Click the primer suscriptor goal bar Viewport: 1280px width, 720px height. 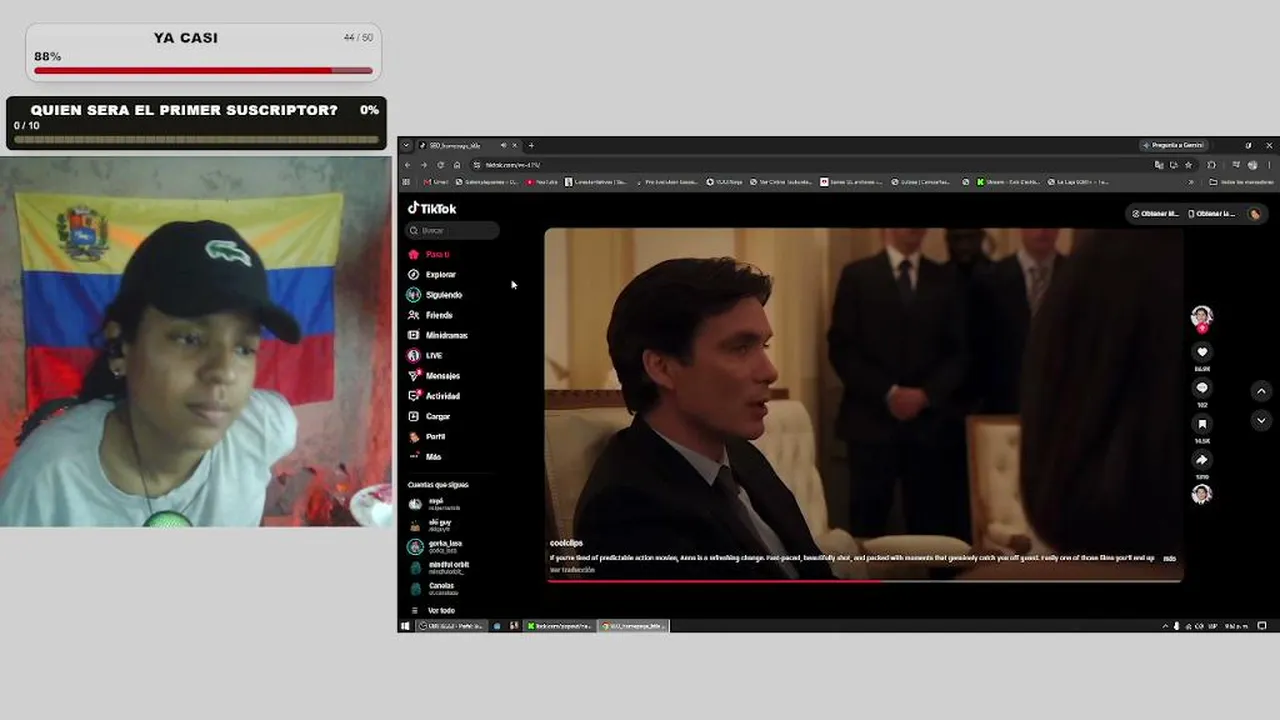(196, 139)
